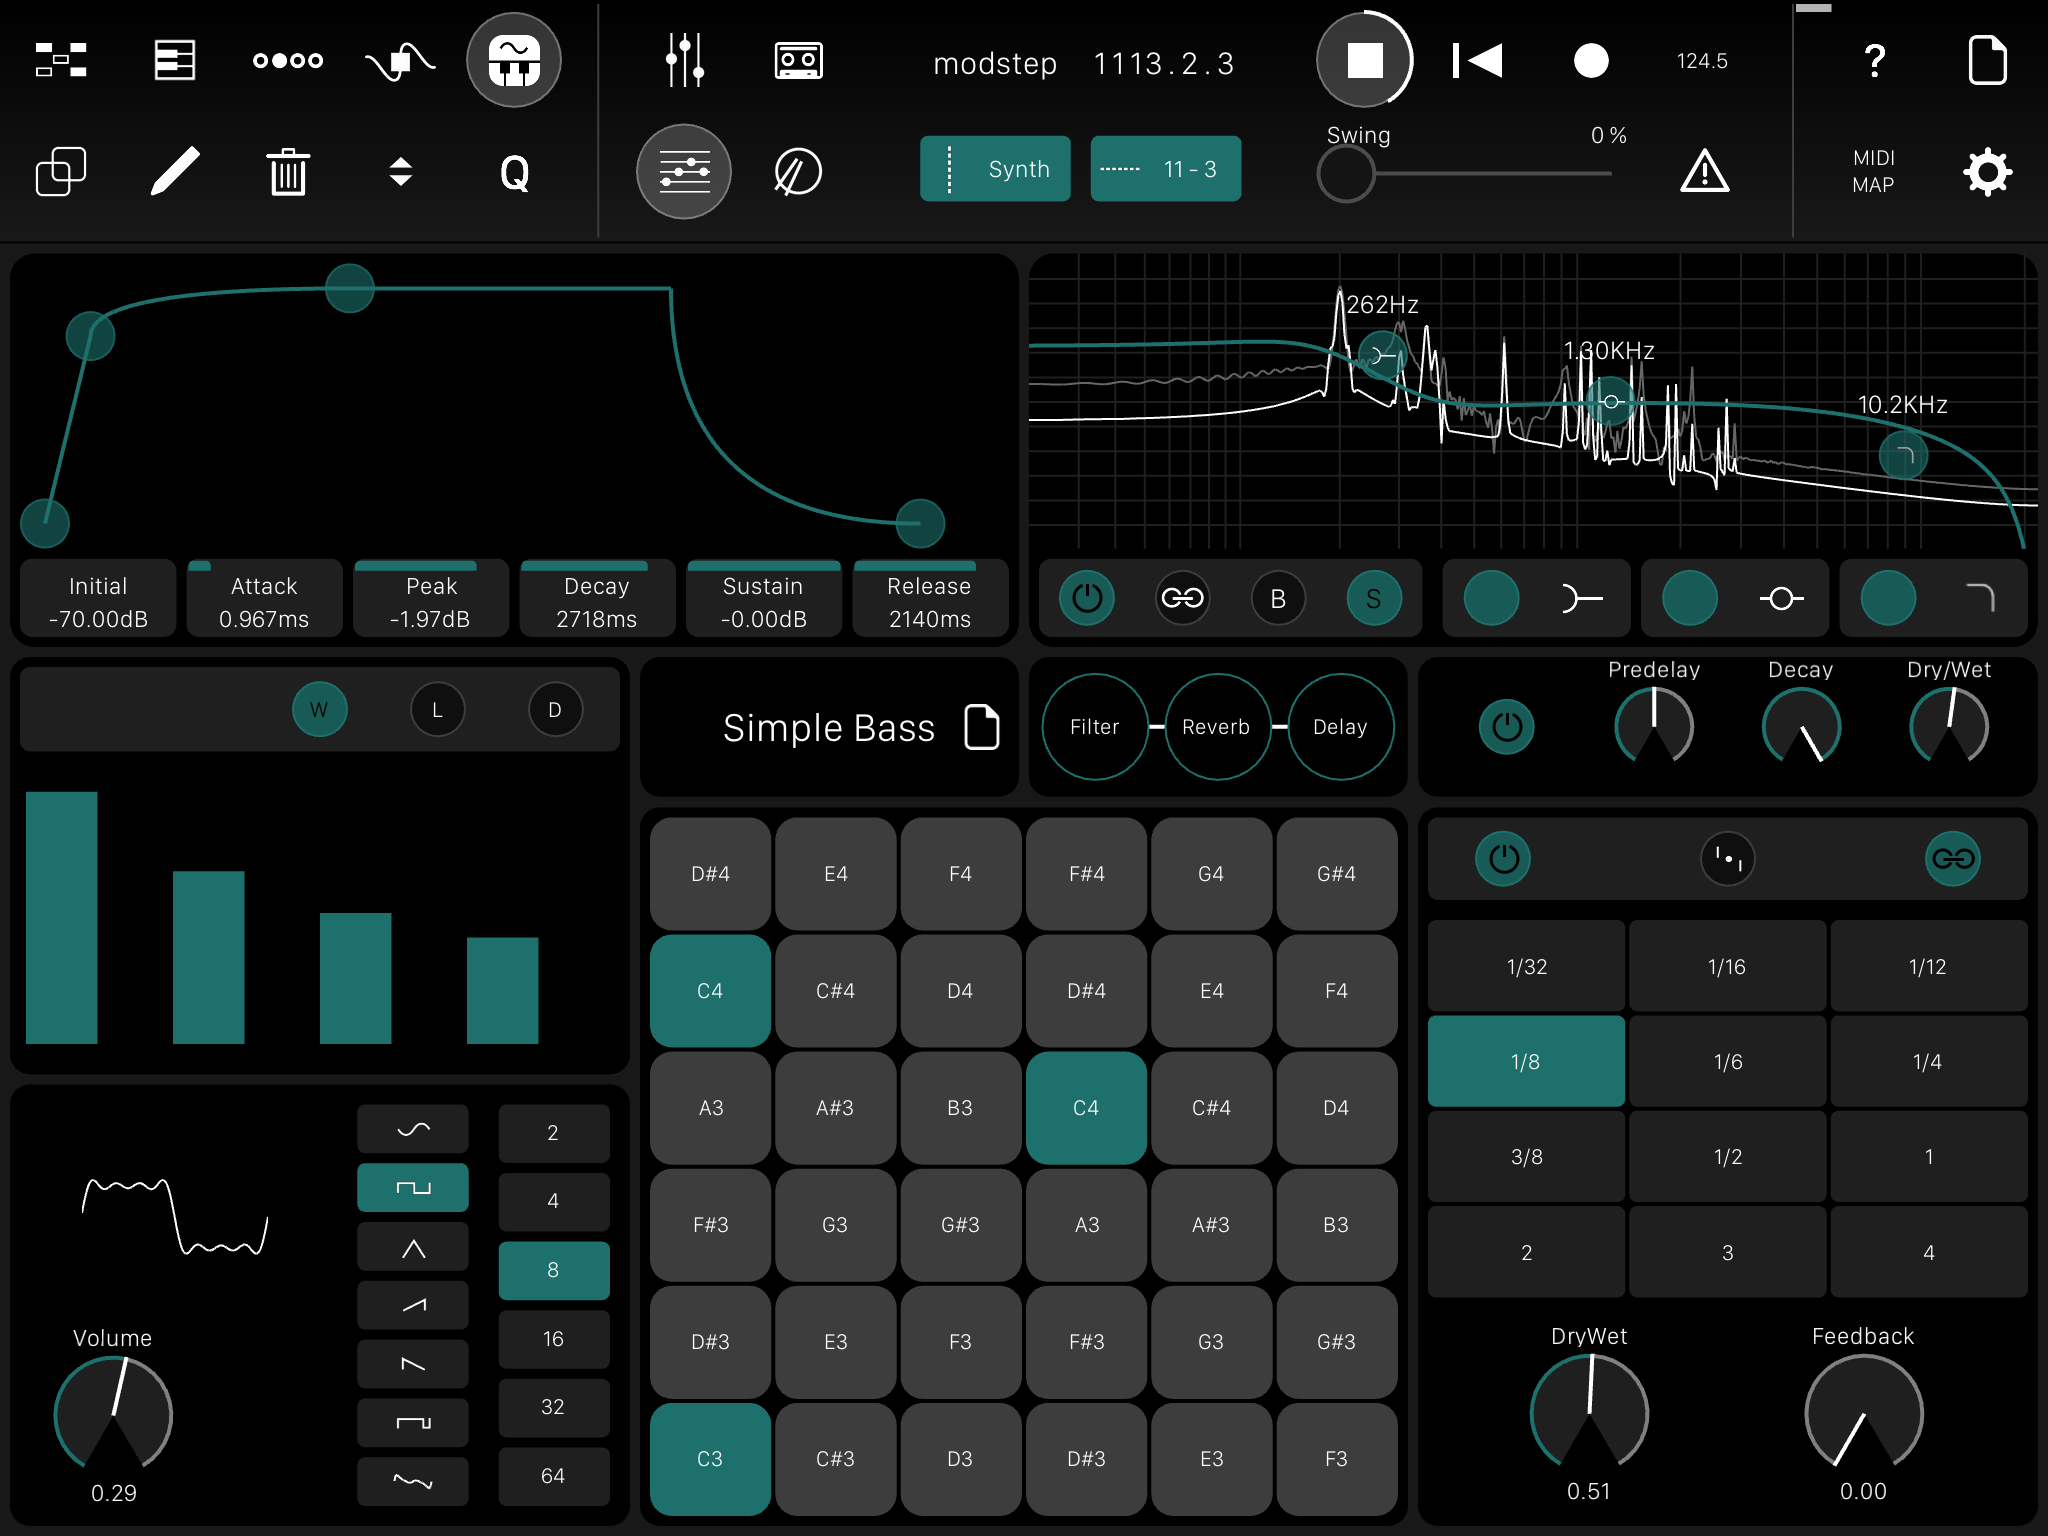Viewport: 2048px width, 1536px height.
Task: Open the Synth track selector
Action: 995,169
